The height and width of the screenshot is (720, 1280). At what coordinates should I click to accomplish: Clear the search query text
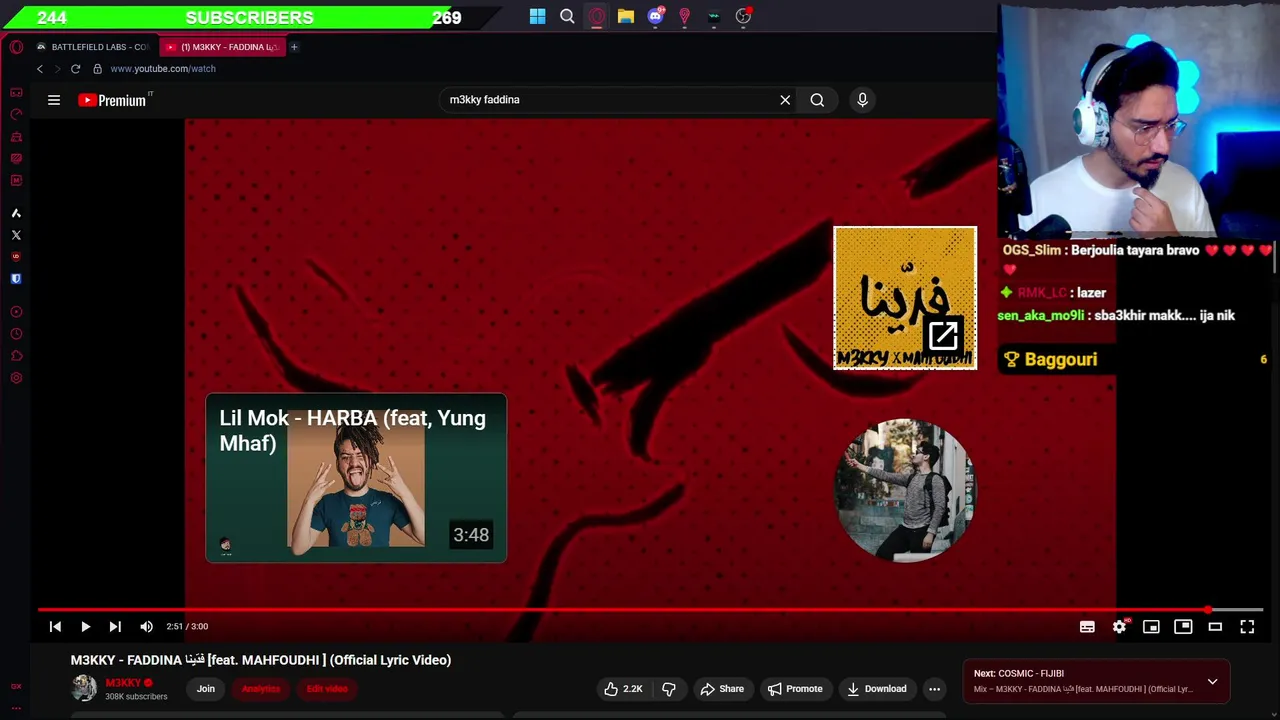pyautogui.click(x=785, y=100)
